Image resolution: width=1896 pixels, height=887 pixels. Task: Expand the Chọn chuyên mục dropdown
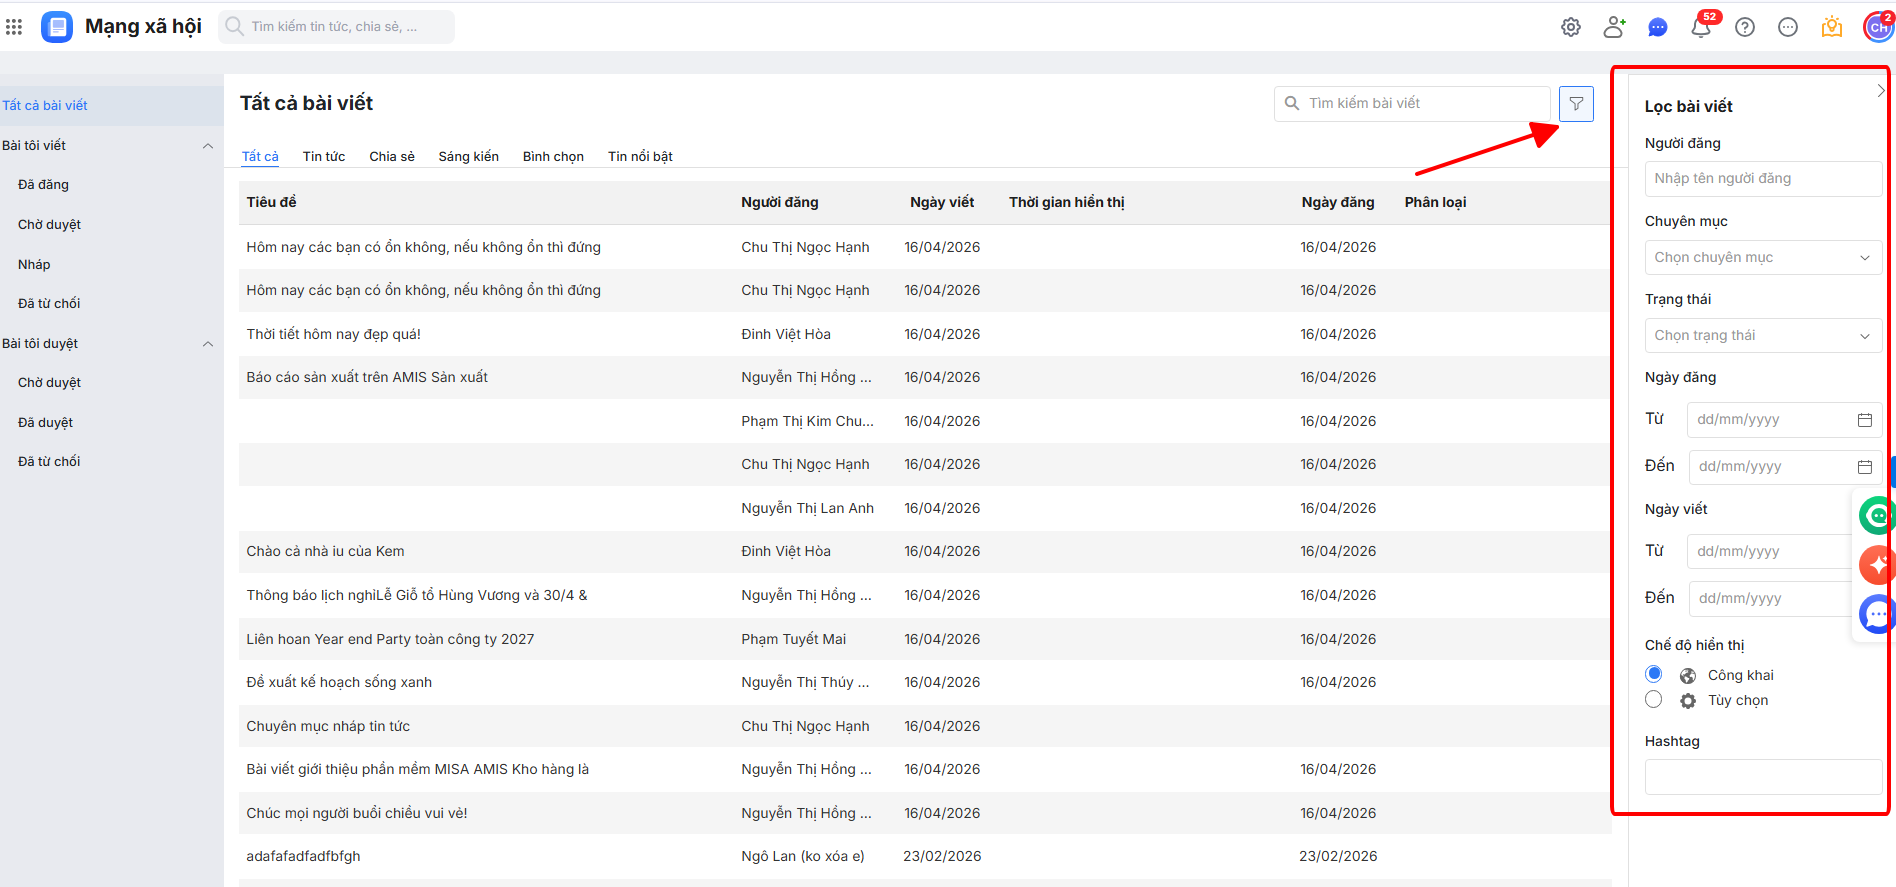pyautogui.click(x=1762, y=258)
